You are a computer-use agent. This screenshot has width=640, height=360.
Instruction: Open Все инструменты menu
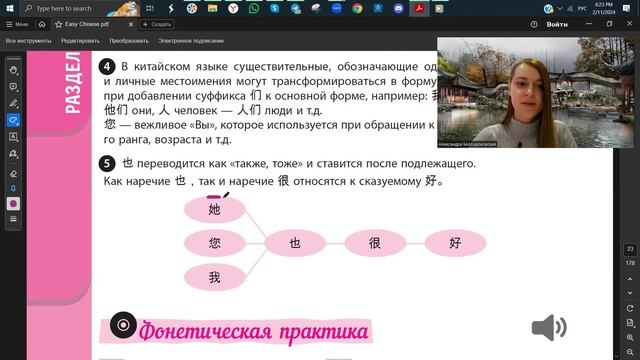click(x=29, y=41)
